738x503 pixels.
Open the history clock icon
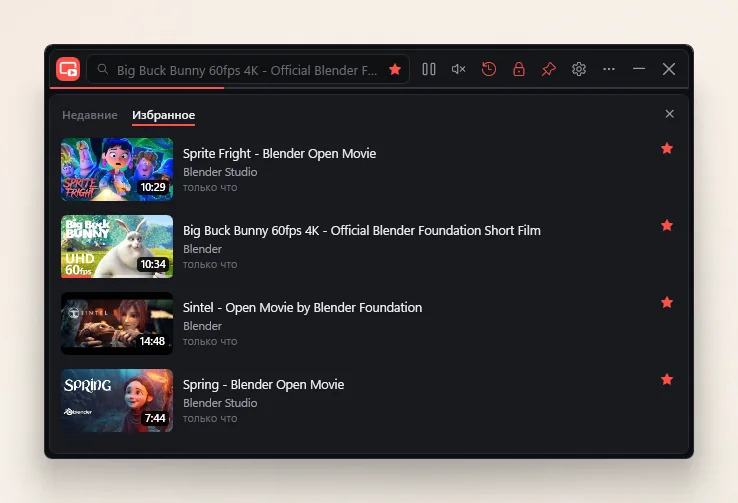point(489,69)
